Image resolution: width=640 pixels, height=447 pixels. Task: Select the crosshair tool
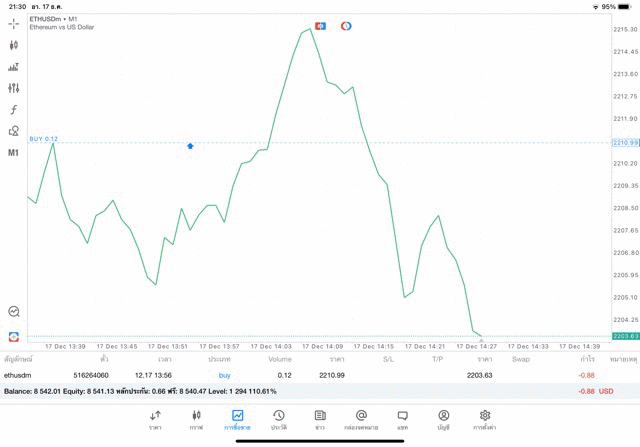(x=14, y=23)
